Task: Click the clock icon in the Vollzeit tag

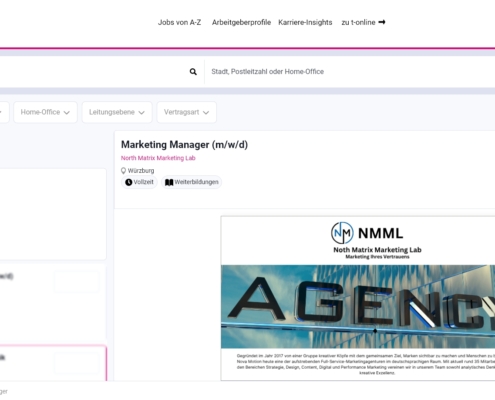Action: click(x=129, y=182)
